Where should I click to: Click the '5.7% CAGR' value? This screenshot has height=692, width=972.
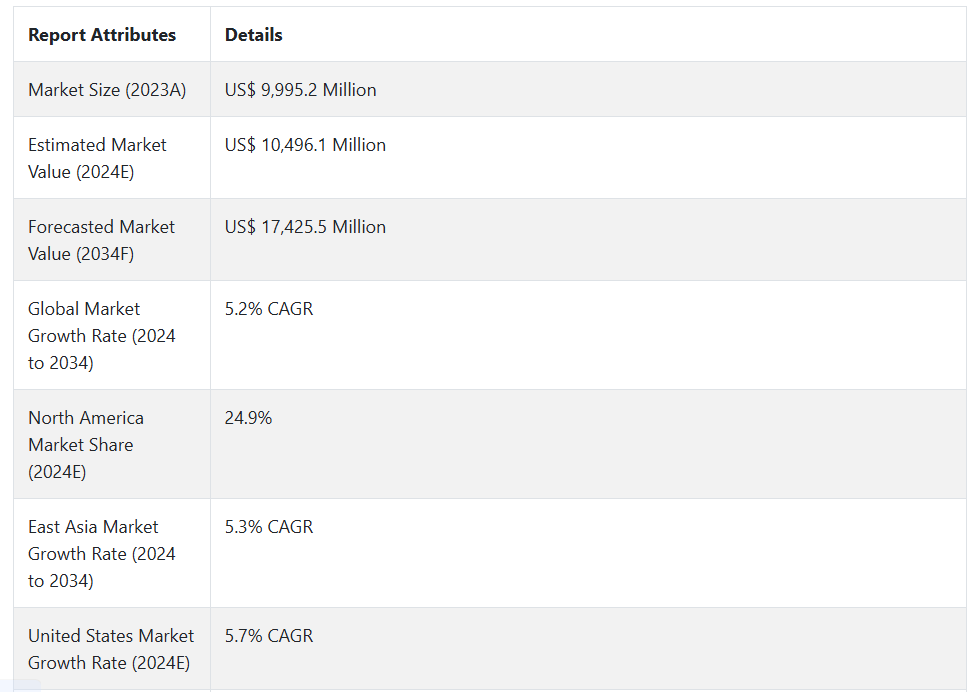(x=269, y=636)
